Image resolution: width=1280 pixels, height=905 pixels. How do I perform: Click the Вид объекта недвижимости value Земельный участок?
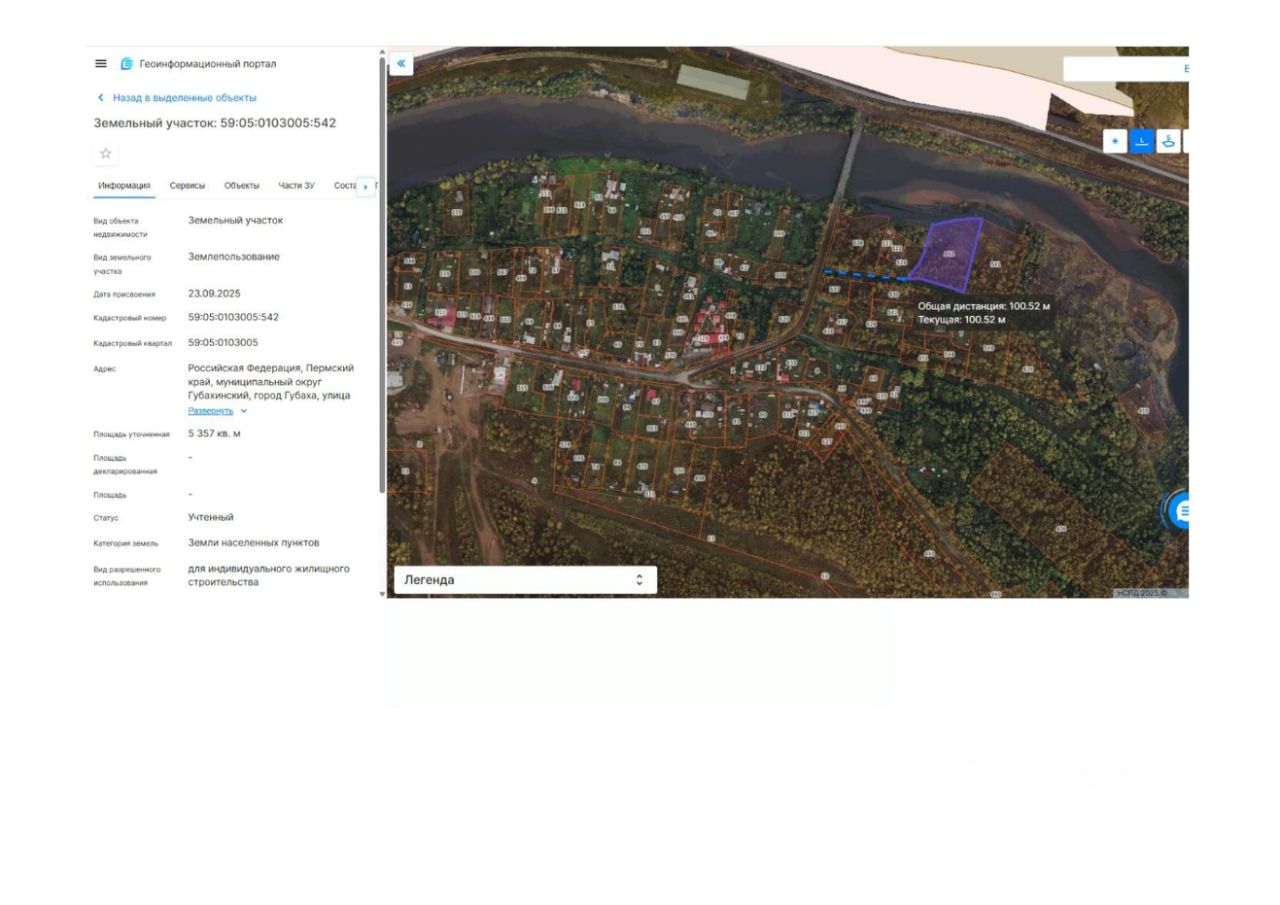(x=235, y=220)
